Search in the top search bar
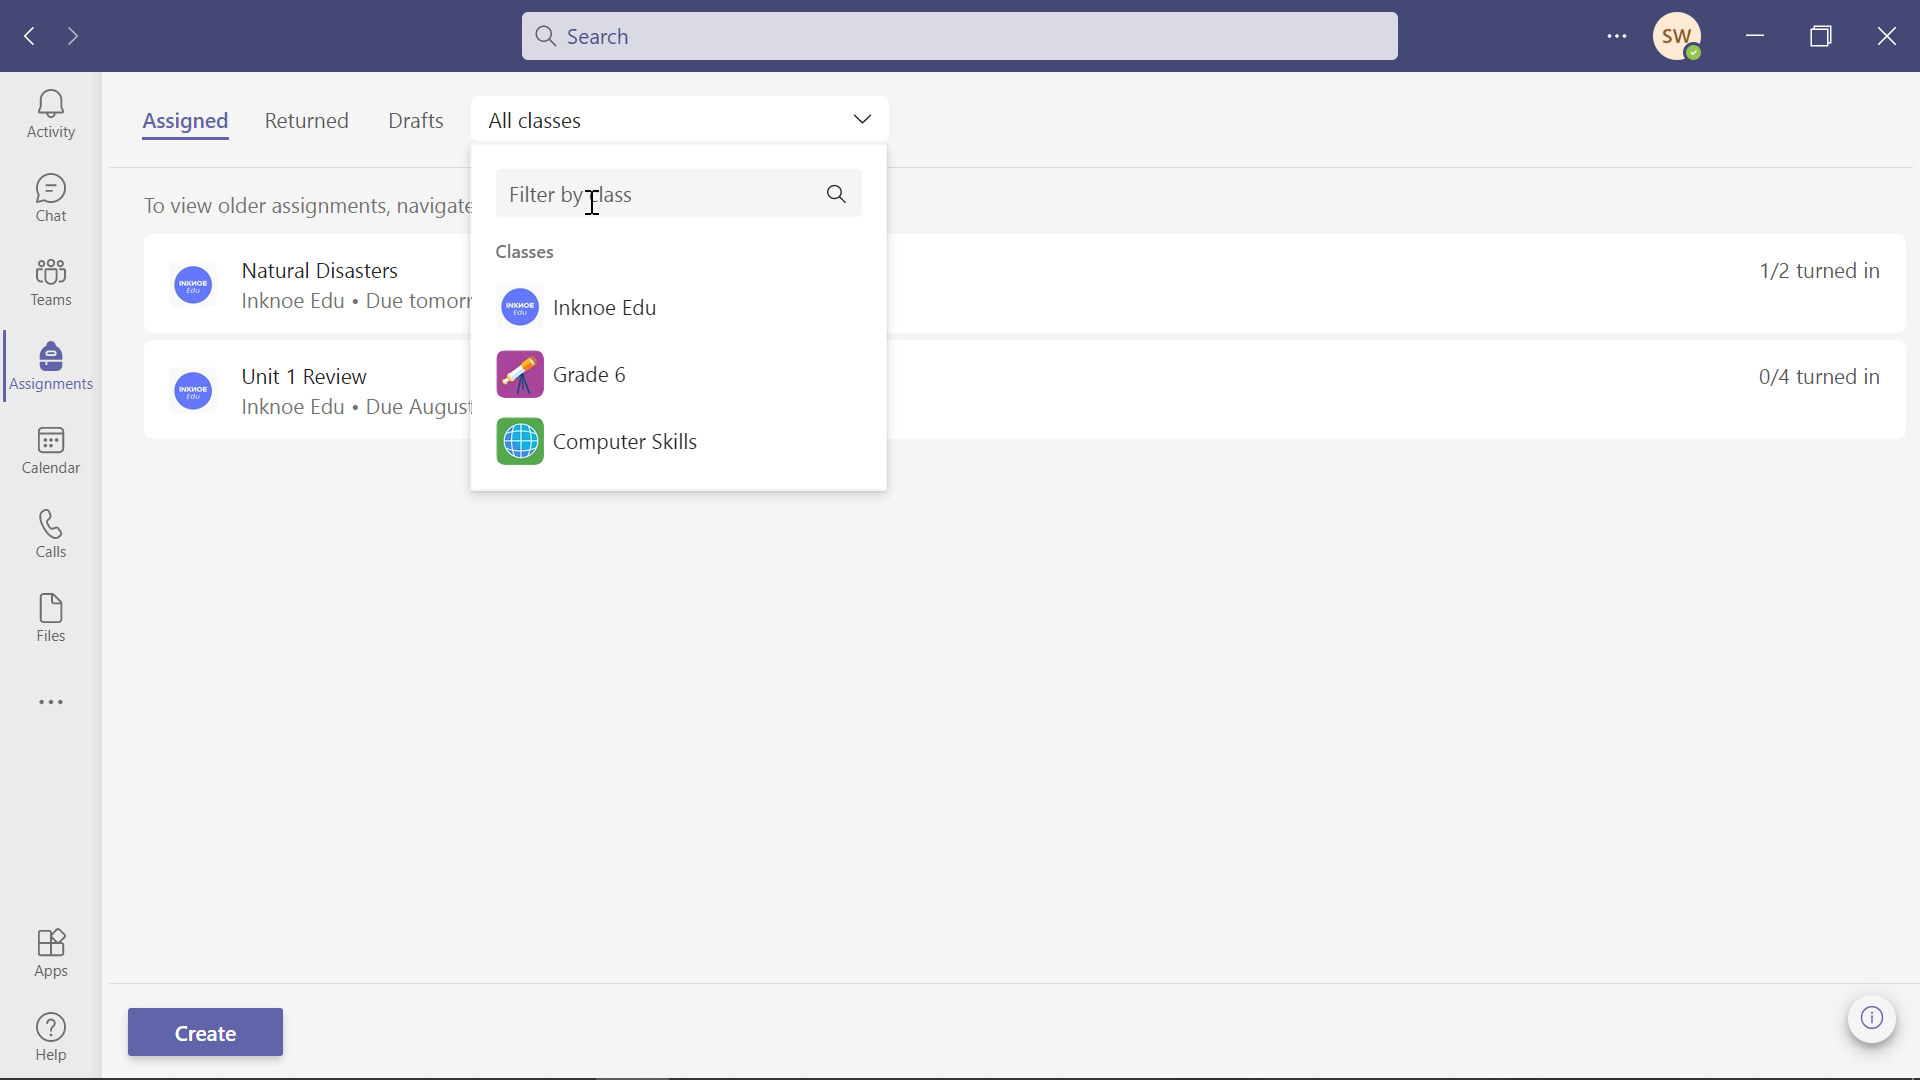This screenshot has height=1080, width=1920. (x=959, y=36)
